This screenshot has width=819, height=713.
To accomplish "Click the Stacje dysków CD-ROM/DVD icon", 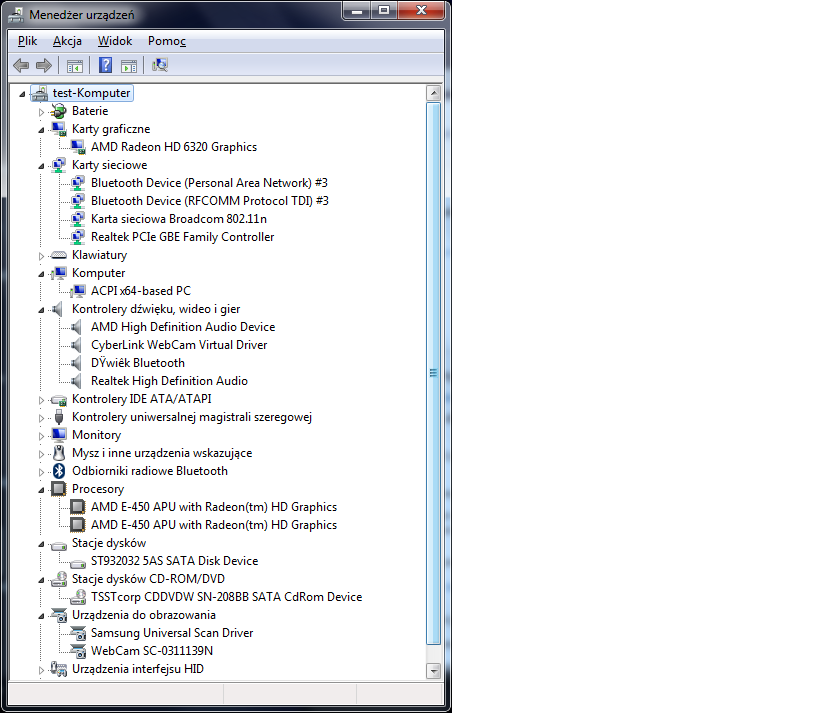I will point(58,579).
